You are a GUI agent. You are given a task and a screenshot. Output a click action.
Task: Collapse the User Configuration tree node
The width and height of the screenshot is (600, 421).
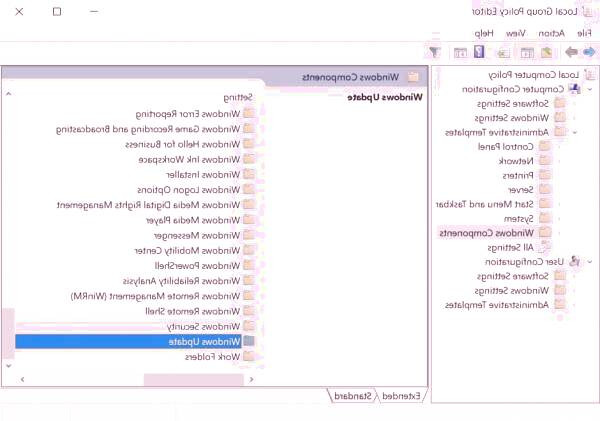coord(591,262)
